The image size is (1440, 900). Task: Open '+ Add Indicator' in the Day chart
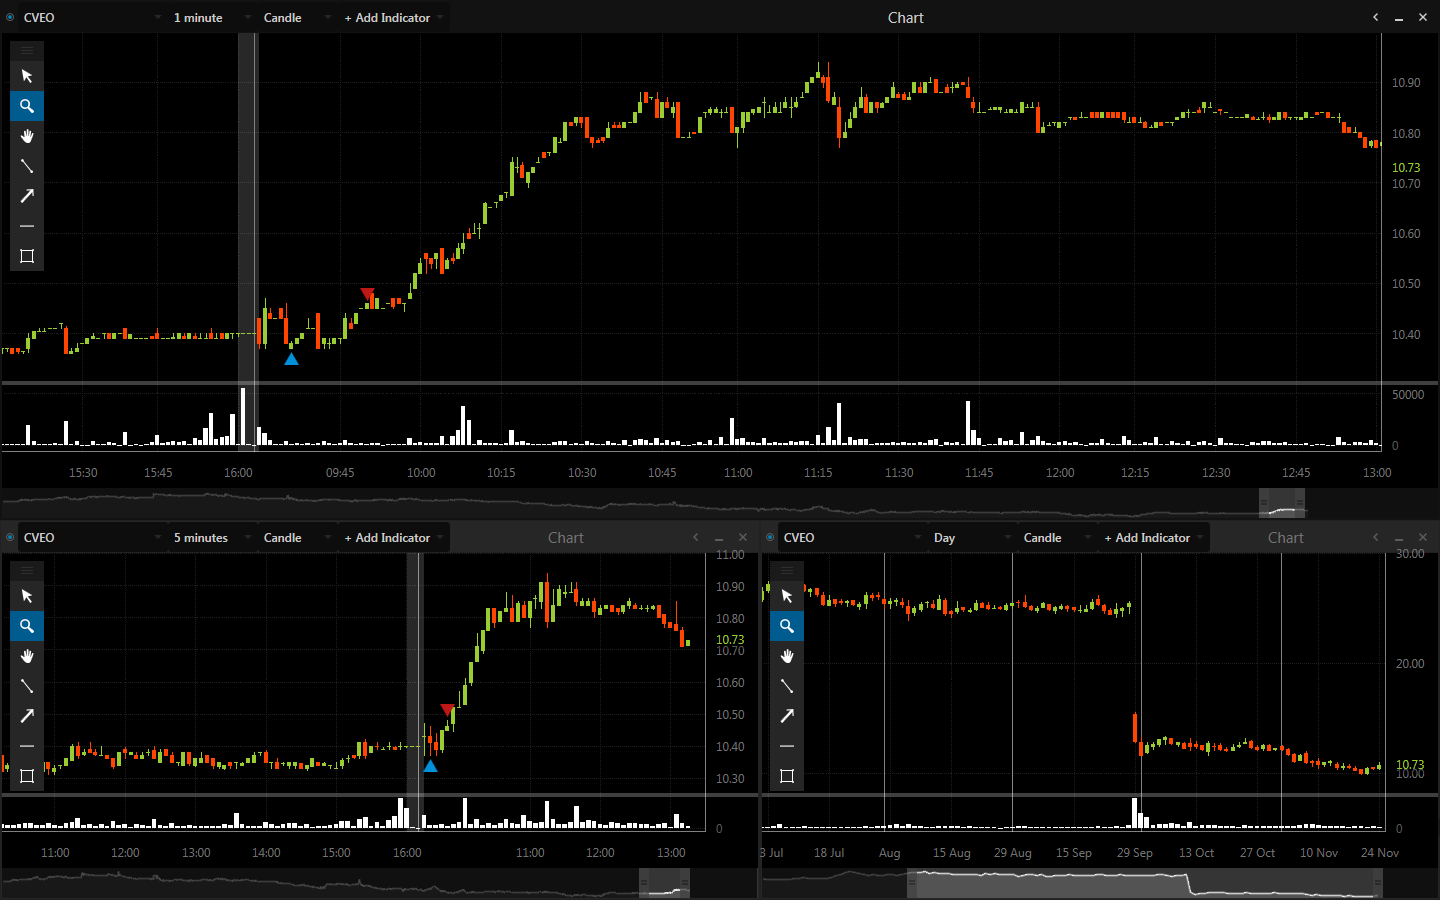point(1153,538)
